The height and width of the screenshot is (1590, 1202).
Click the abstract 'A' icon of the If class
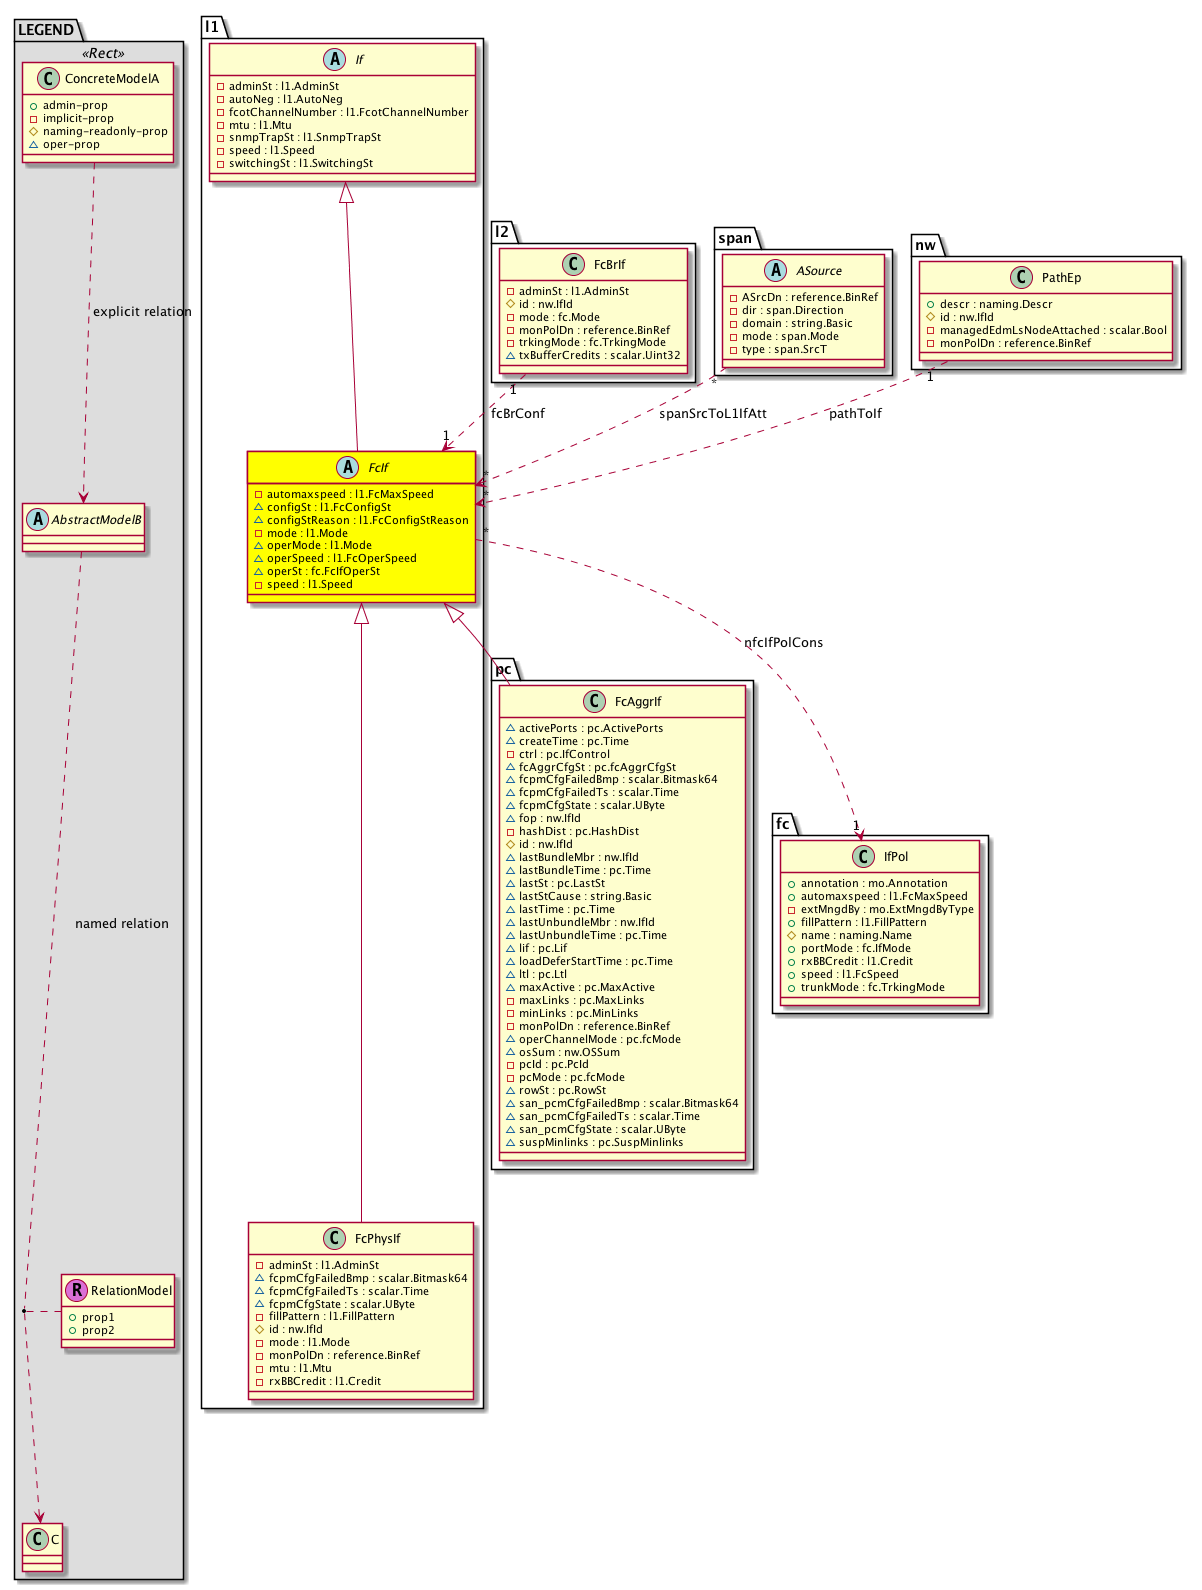[x=335, y=60]
